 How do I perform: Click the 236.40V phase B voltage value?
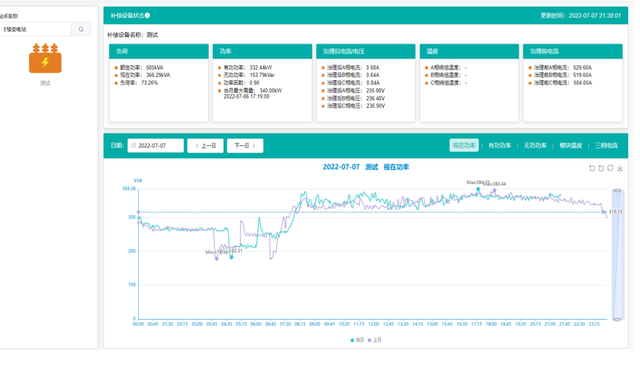pyautogui.click(x=376, y=98)
